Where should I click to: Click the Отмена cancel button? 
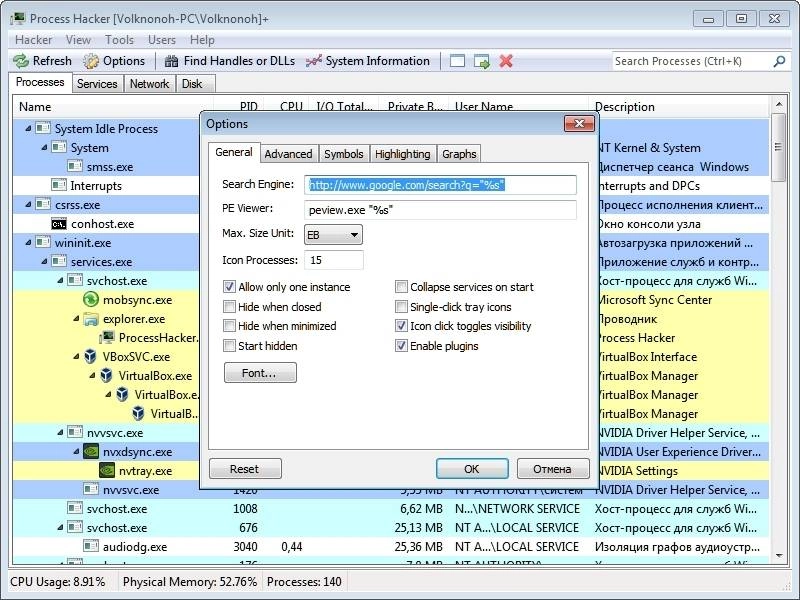coord(553,468)
